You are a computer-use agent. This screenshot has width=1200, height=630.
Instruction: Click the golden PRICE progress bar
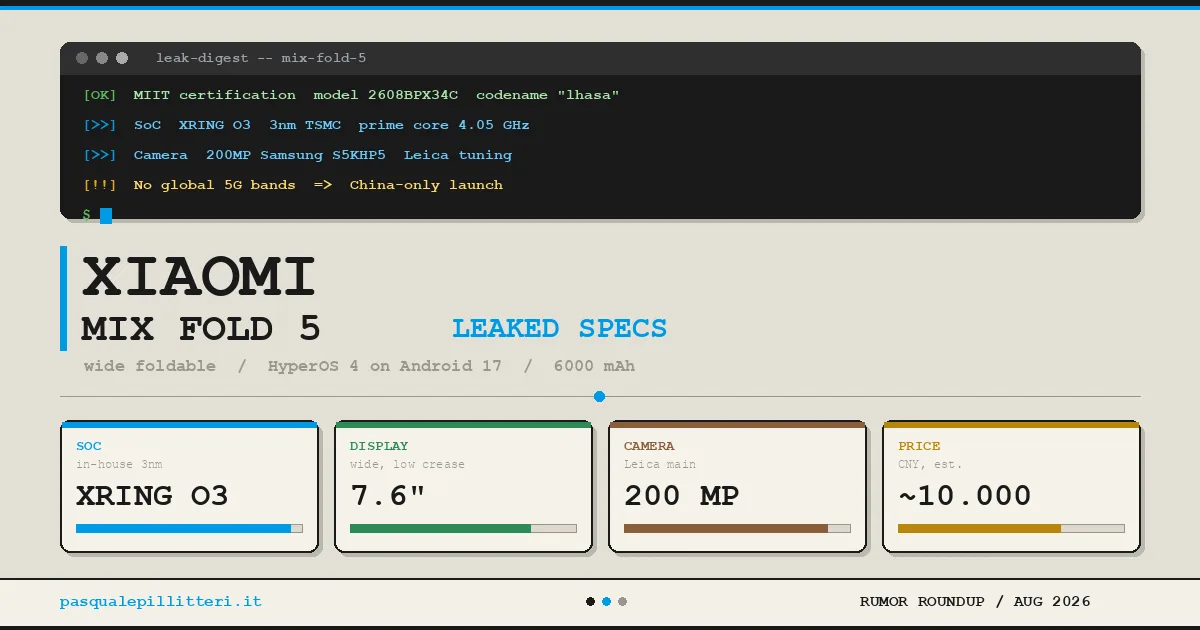click(x=1011, y=528)
